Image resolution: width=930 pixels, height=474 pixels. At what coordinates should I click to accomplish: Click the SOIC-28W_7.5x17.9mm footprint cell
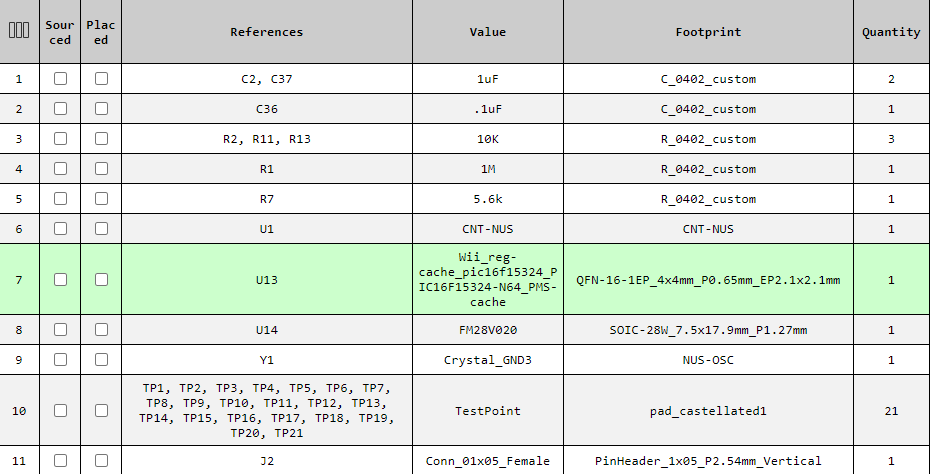(708, 330)
